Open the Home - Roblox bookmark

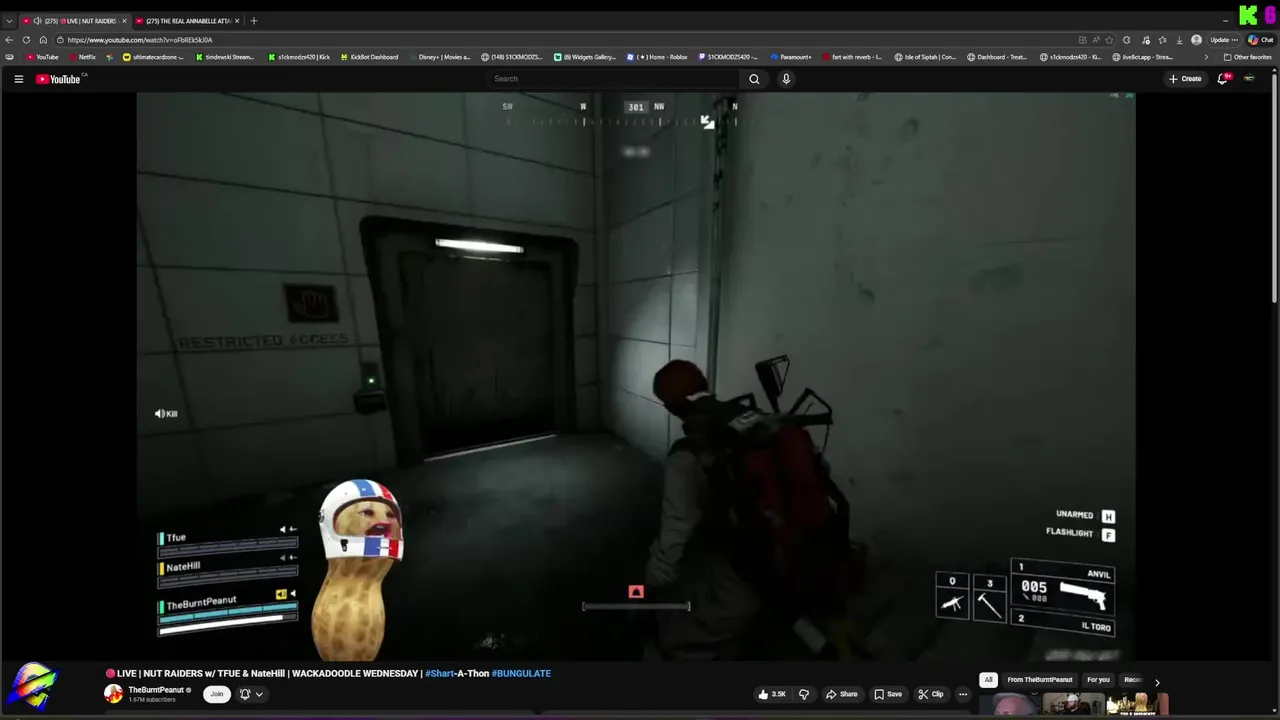[x=658, y=57]
